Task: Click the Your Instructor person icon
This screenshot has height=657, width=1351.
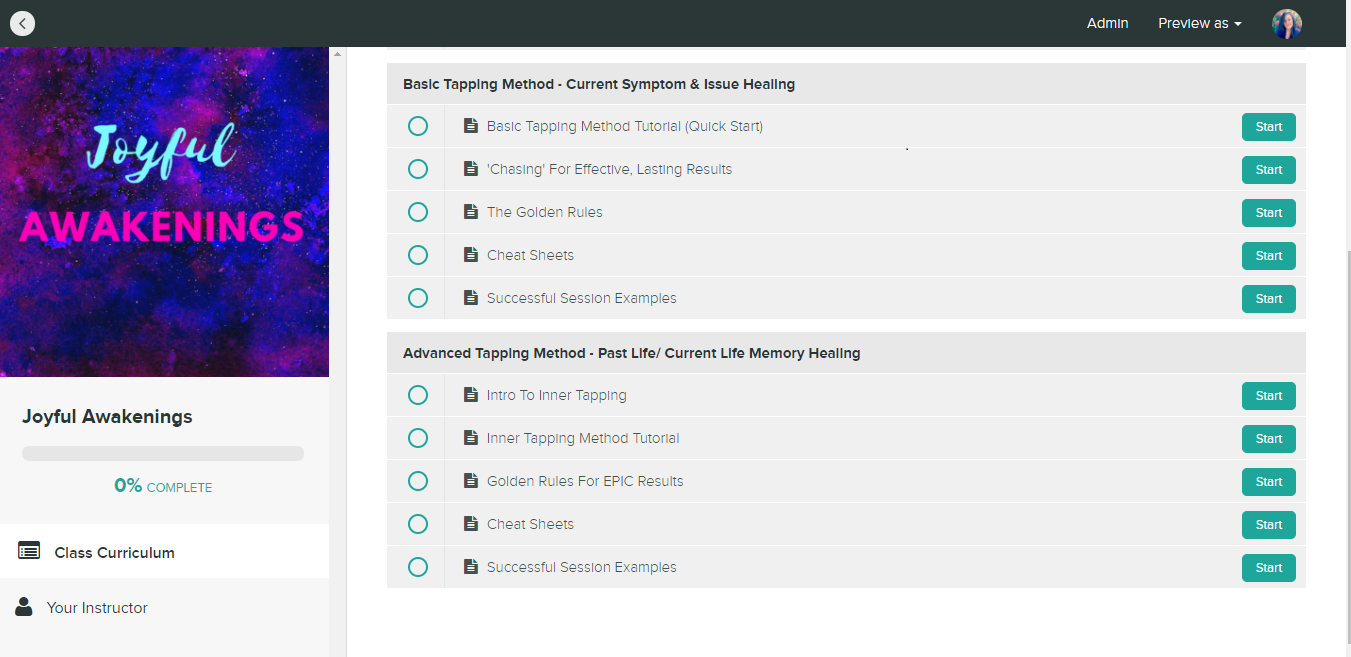Action: pyautogui.click(x=24, y=606)
